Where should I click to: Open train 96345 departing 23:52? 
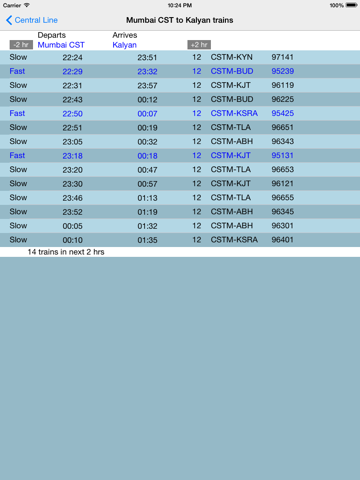tap(180, 212)
